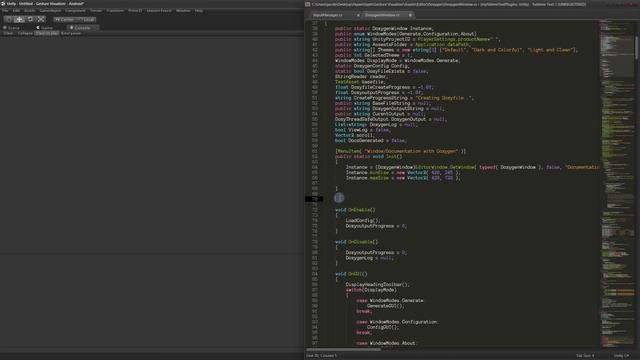Screen dimensions: 640x360
Task: Open the Terrain menu in Unity
Action: click(x=96, y=11)
